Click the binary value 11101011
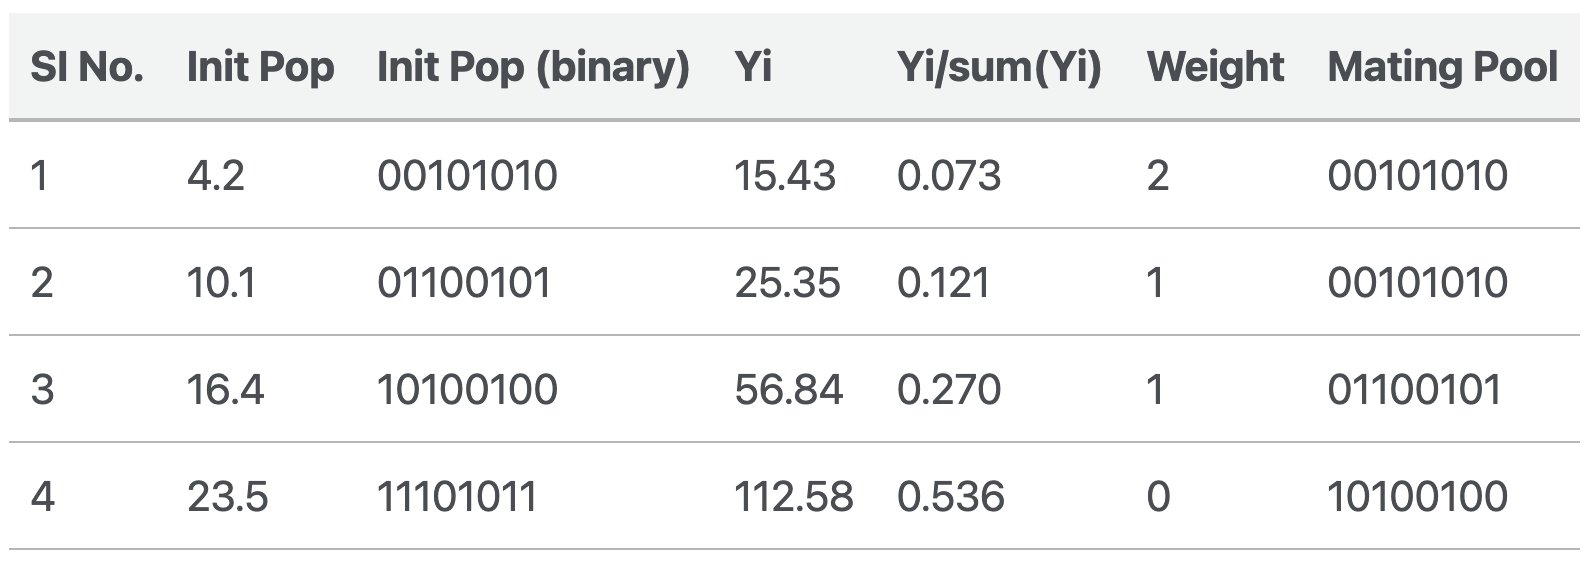 457,496
